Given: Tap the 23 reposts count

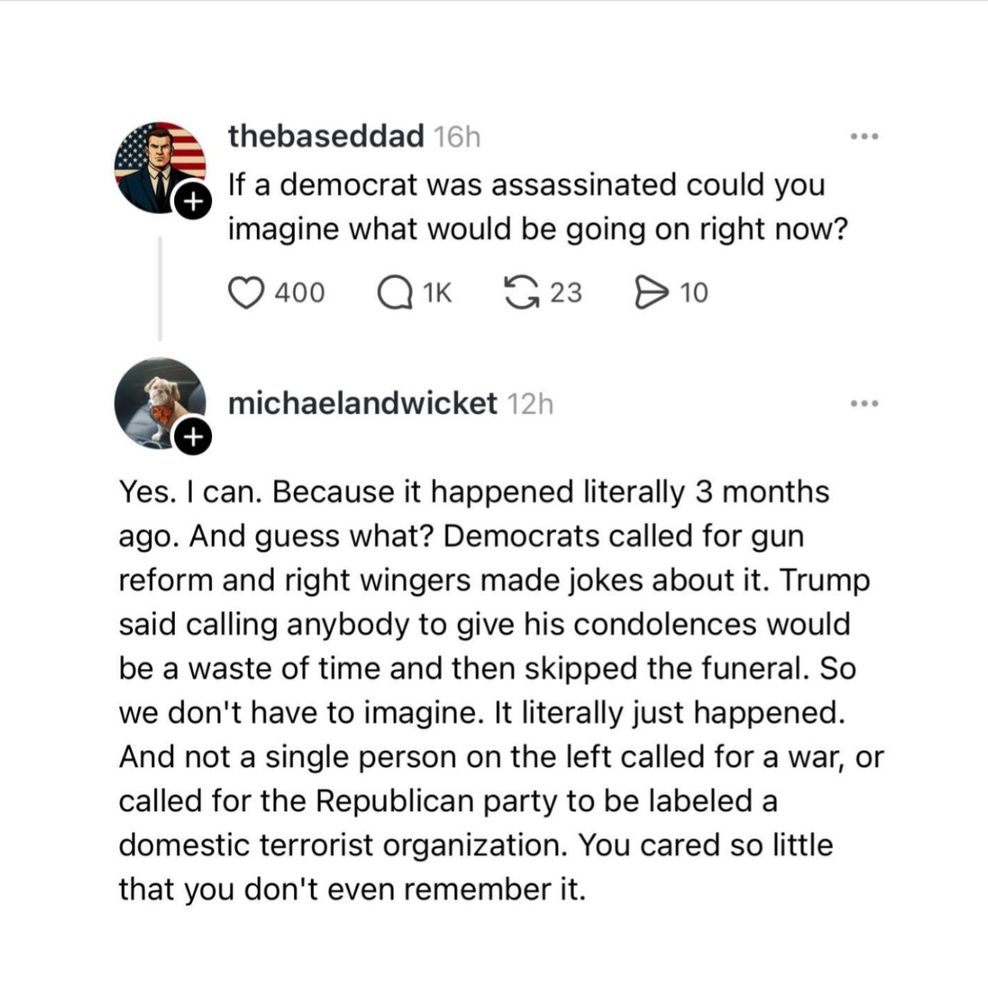Looking at the screenshot, I should pyautogui.click(x=566, y=293).
